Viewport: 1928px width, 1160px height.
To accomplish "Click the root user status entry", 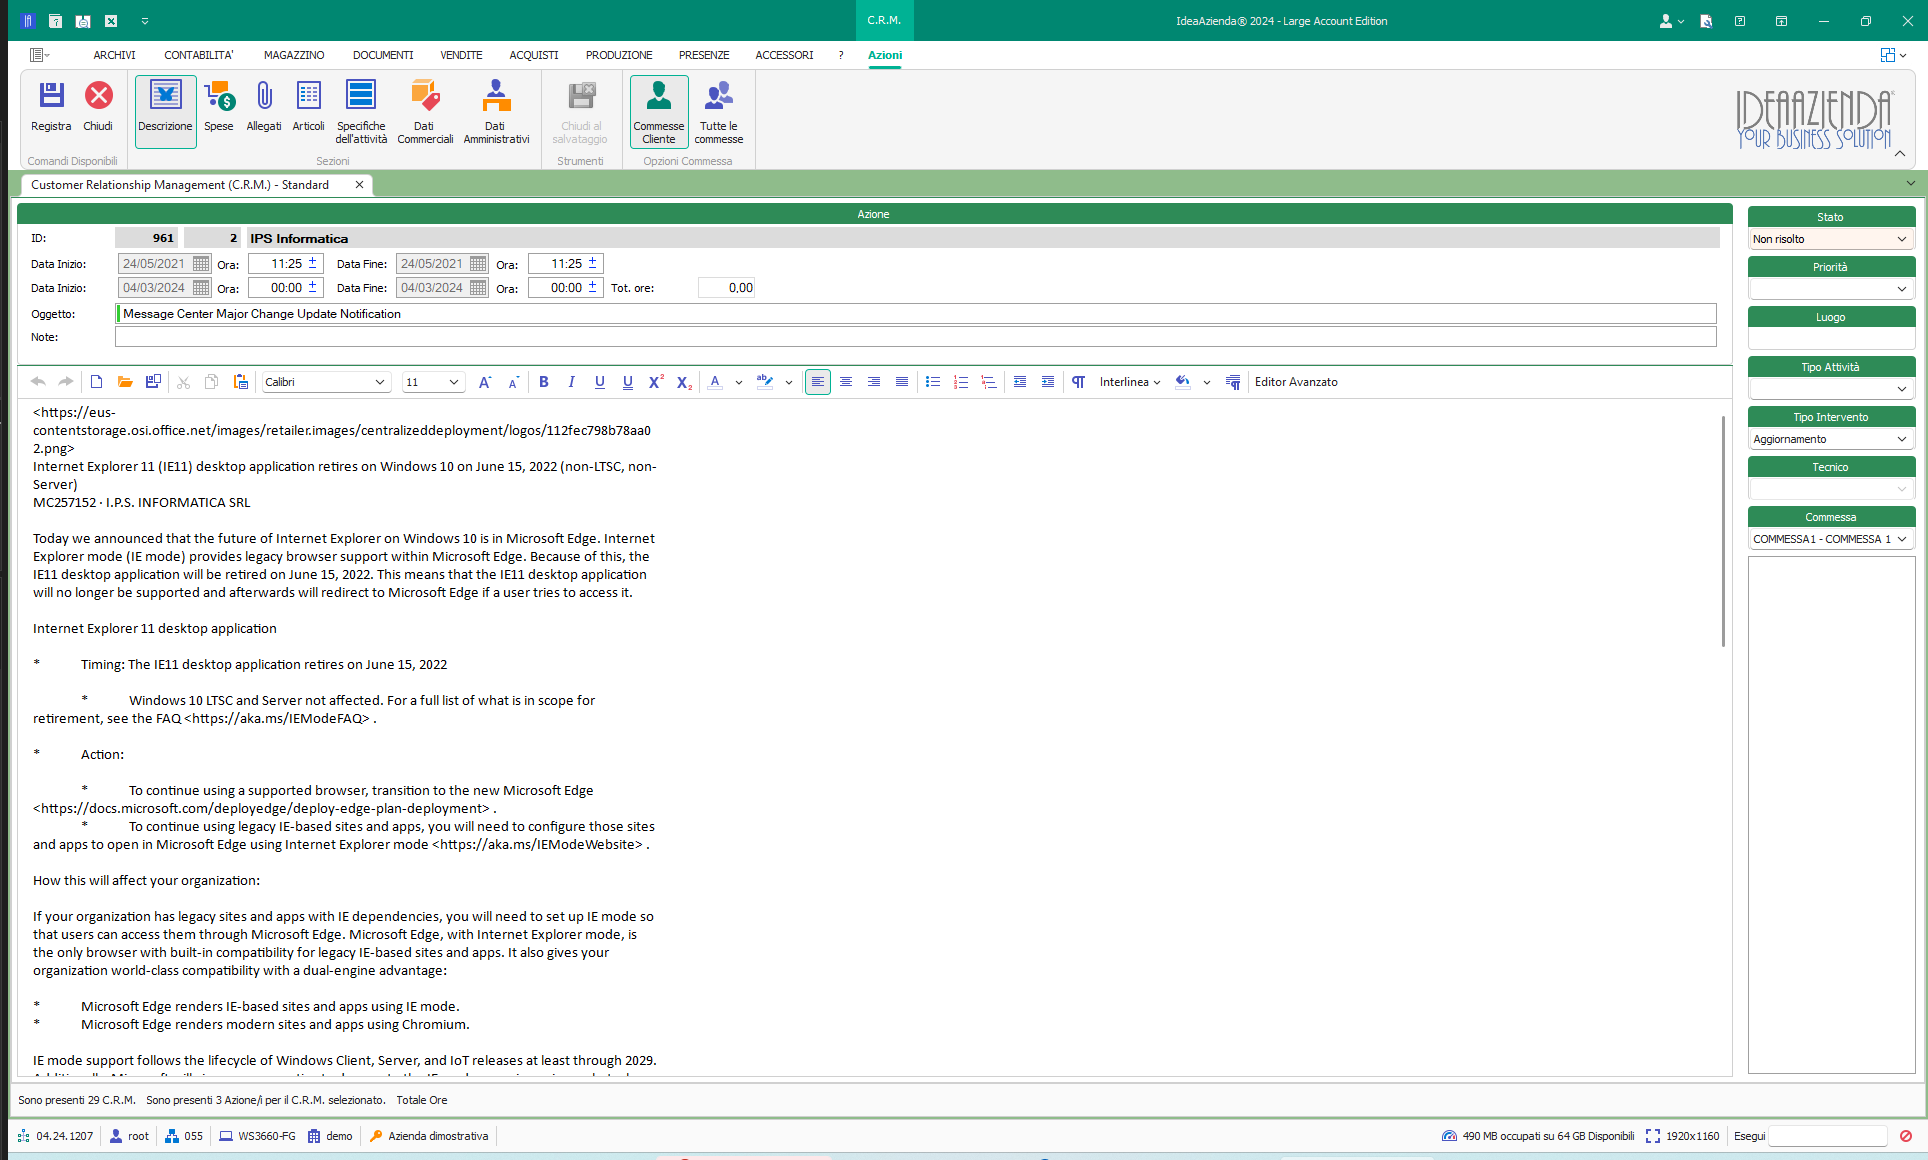I will tap(130, 1136).
